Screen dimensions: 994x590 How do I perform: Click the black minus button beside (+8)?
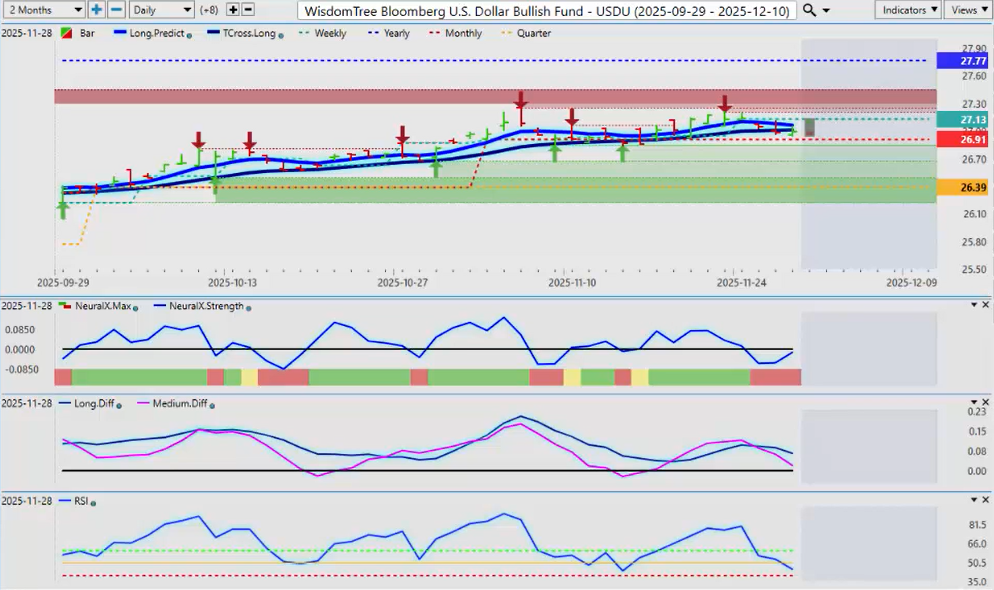248,9
